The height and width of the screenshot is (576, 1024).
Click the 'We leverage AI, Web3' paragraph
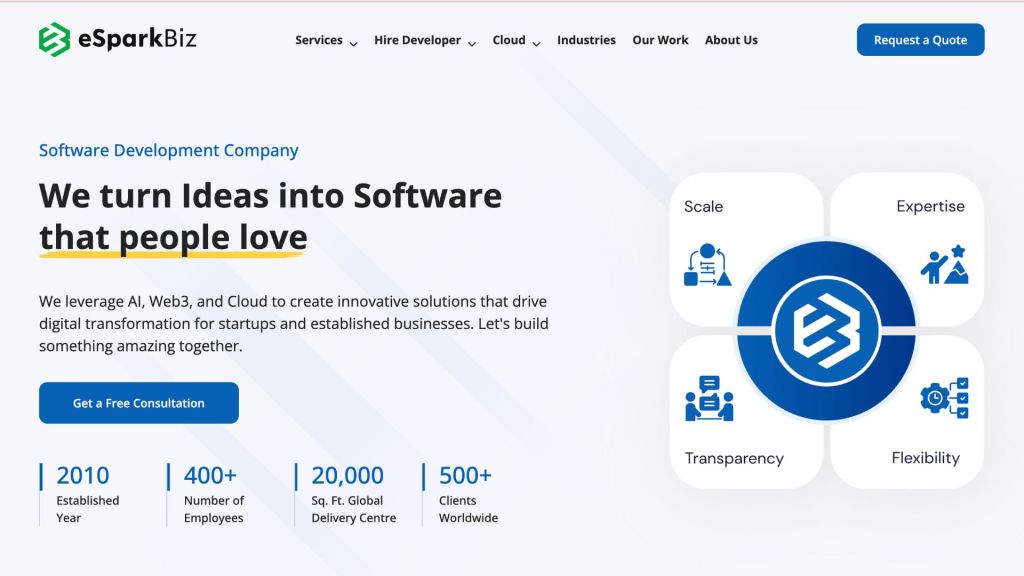click(294, 324)
